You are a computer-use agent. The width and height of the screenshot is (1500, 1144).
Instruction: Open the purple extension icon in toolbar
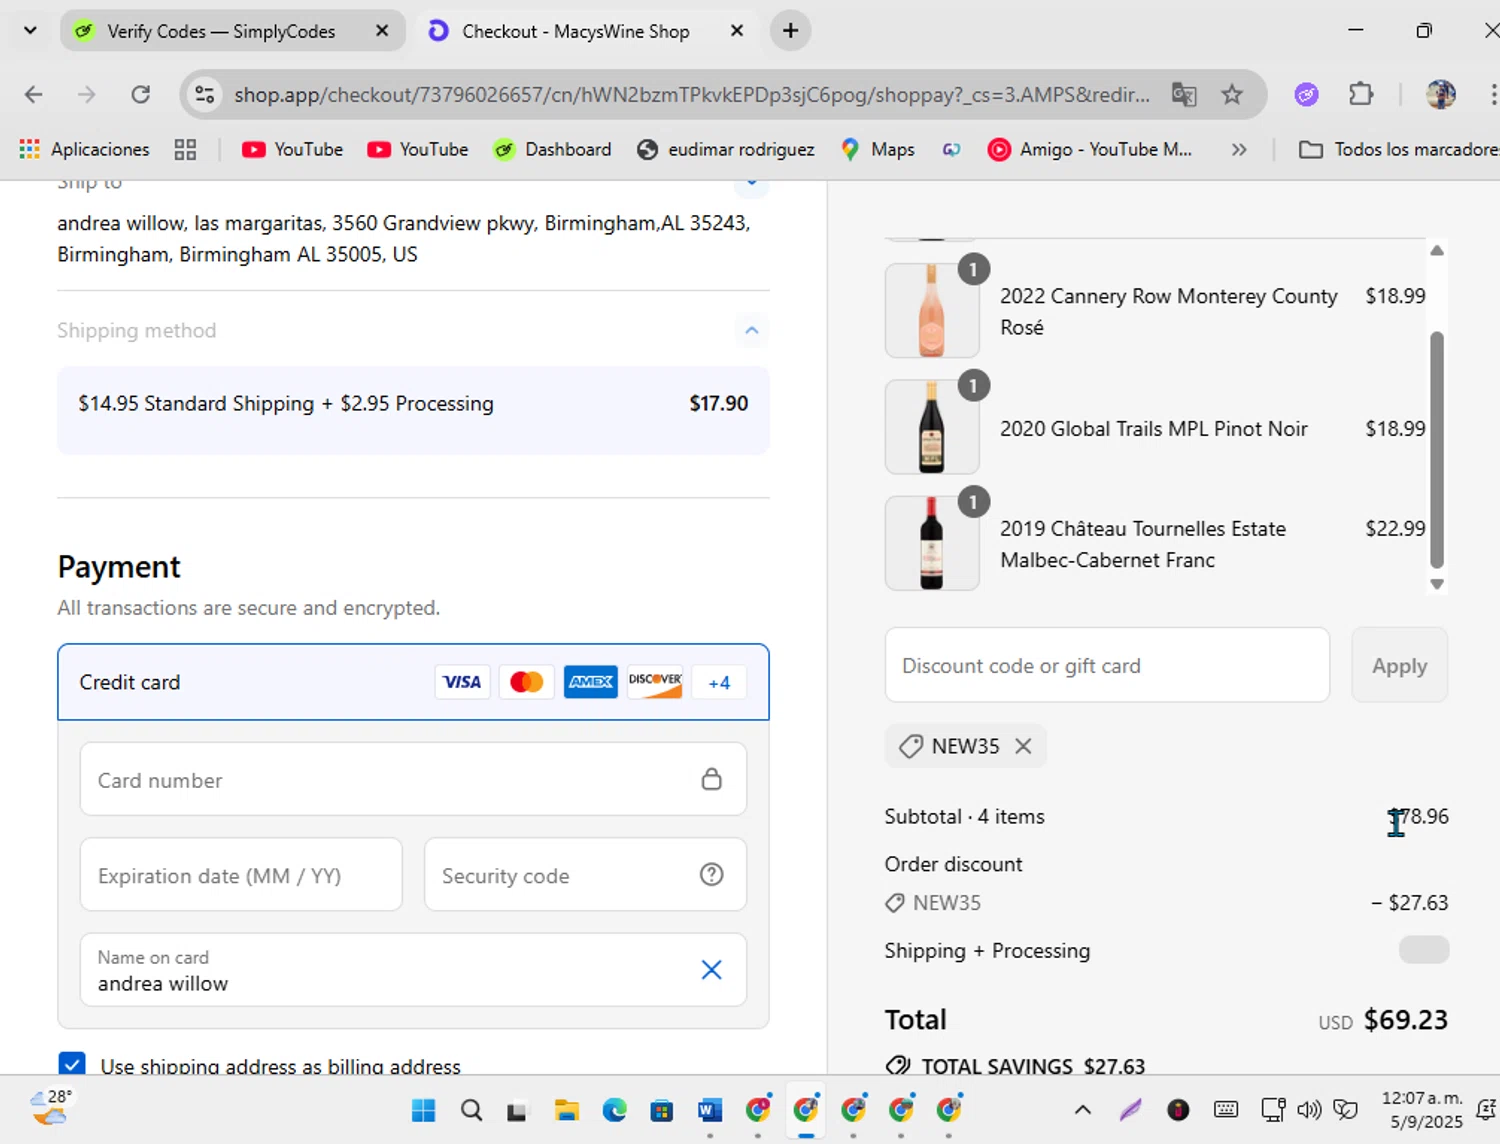click(1306, 94)
